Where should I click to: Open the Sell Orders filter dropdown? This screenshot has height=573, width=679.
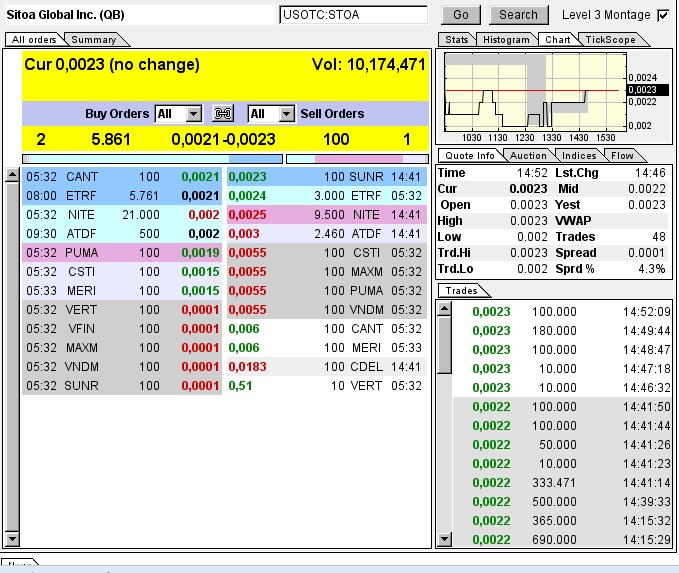point(286,114)
